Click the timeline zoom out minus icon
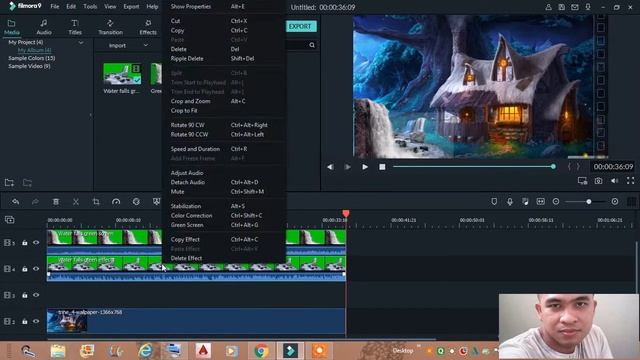The image size is (640, 360). (556, 202)
